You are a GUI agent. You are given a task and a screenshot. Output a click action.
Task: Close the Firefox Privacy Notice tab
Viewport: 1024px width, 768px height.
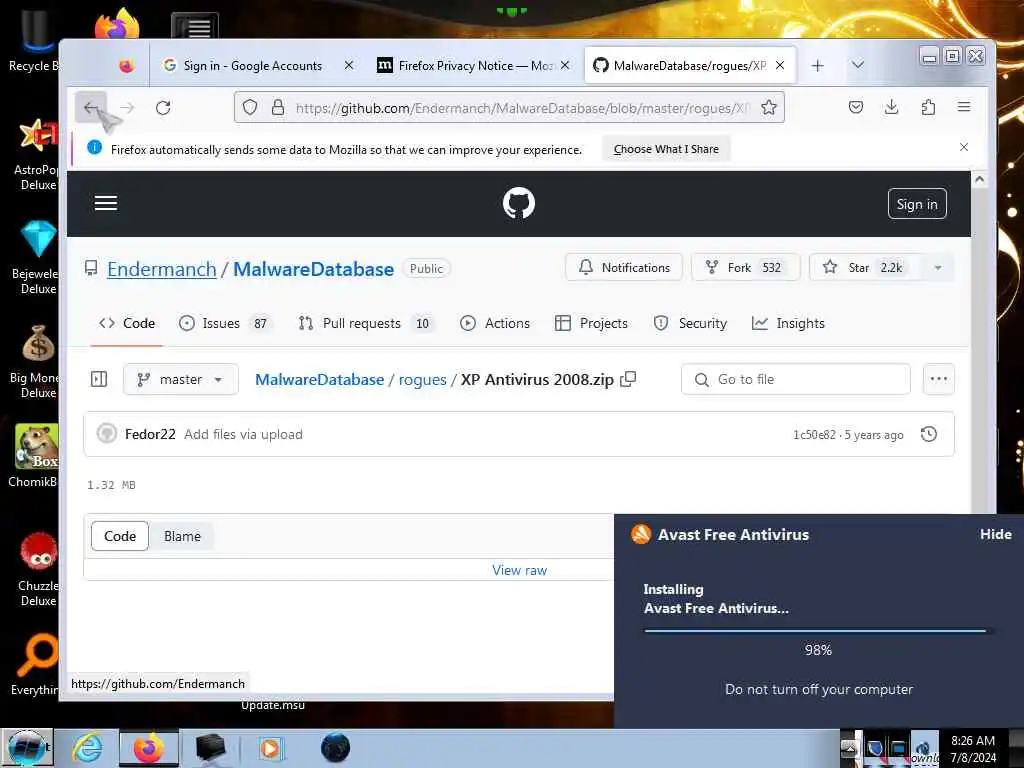coord(565,65)
